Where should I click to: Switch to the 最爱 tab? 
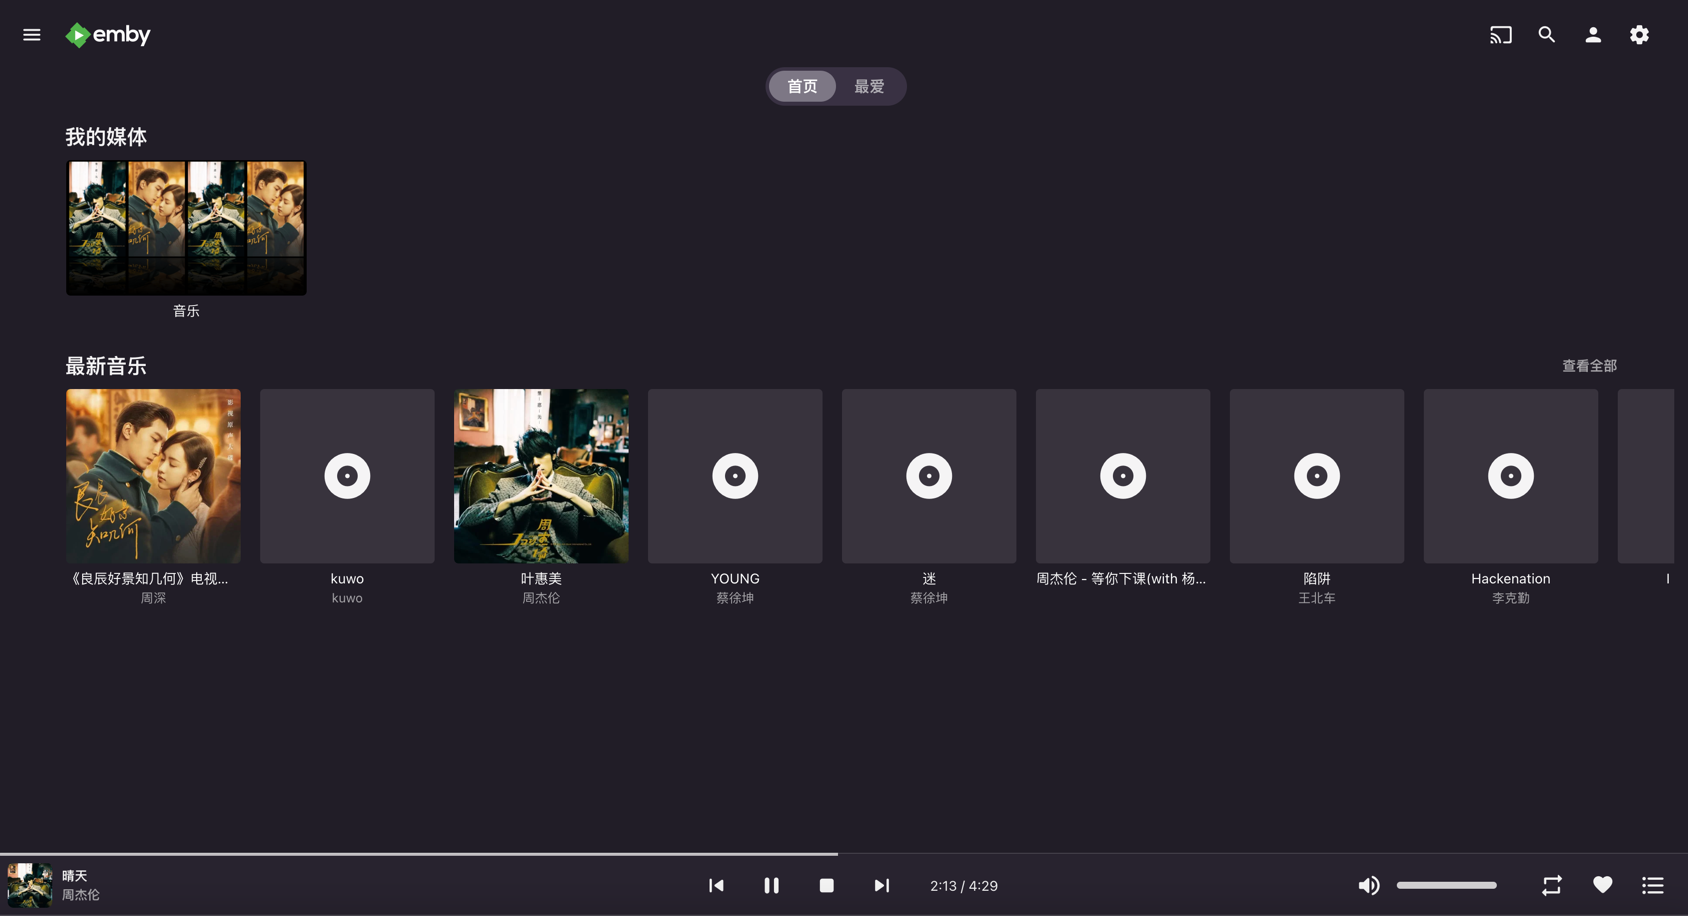[x=869, y=86]
